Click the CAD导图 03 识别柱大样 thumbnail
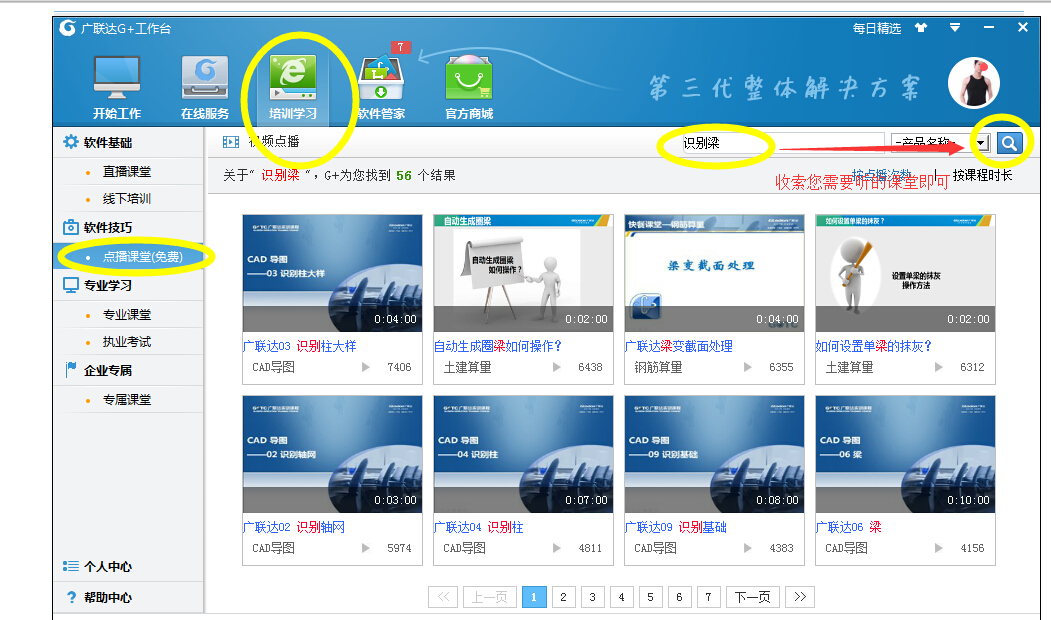Screen dimensions: 1051x620 pos(332,273)
